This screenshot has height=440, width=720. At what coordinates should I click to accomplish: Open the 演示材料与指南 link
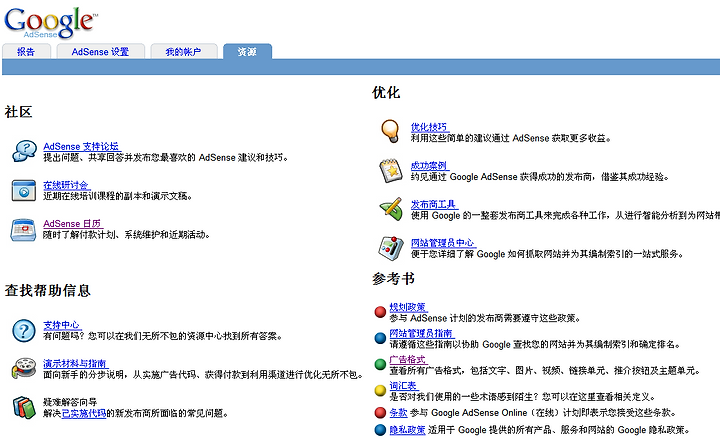coord(75,364)
